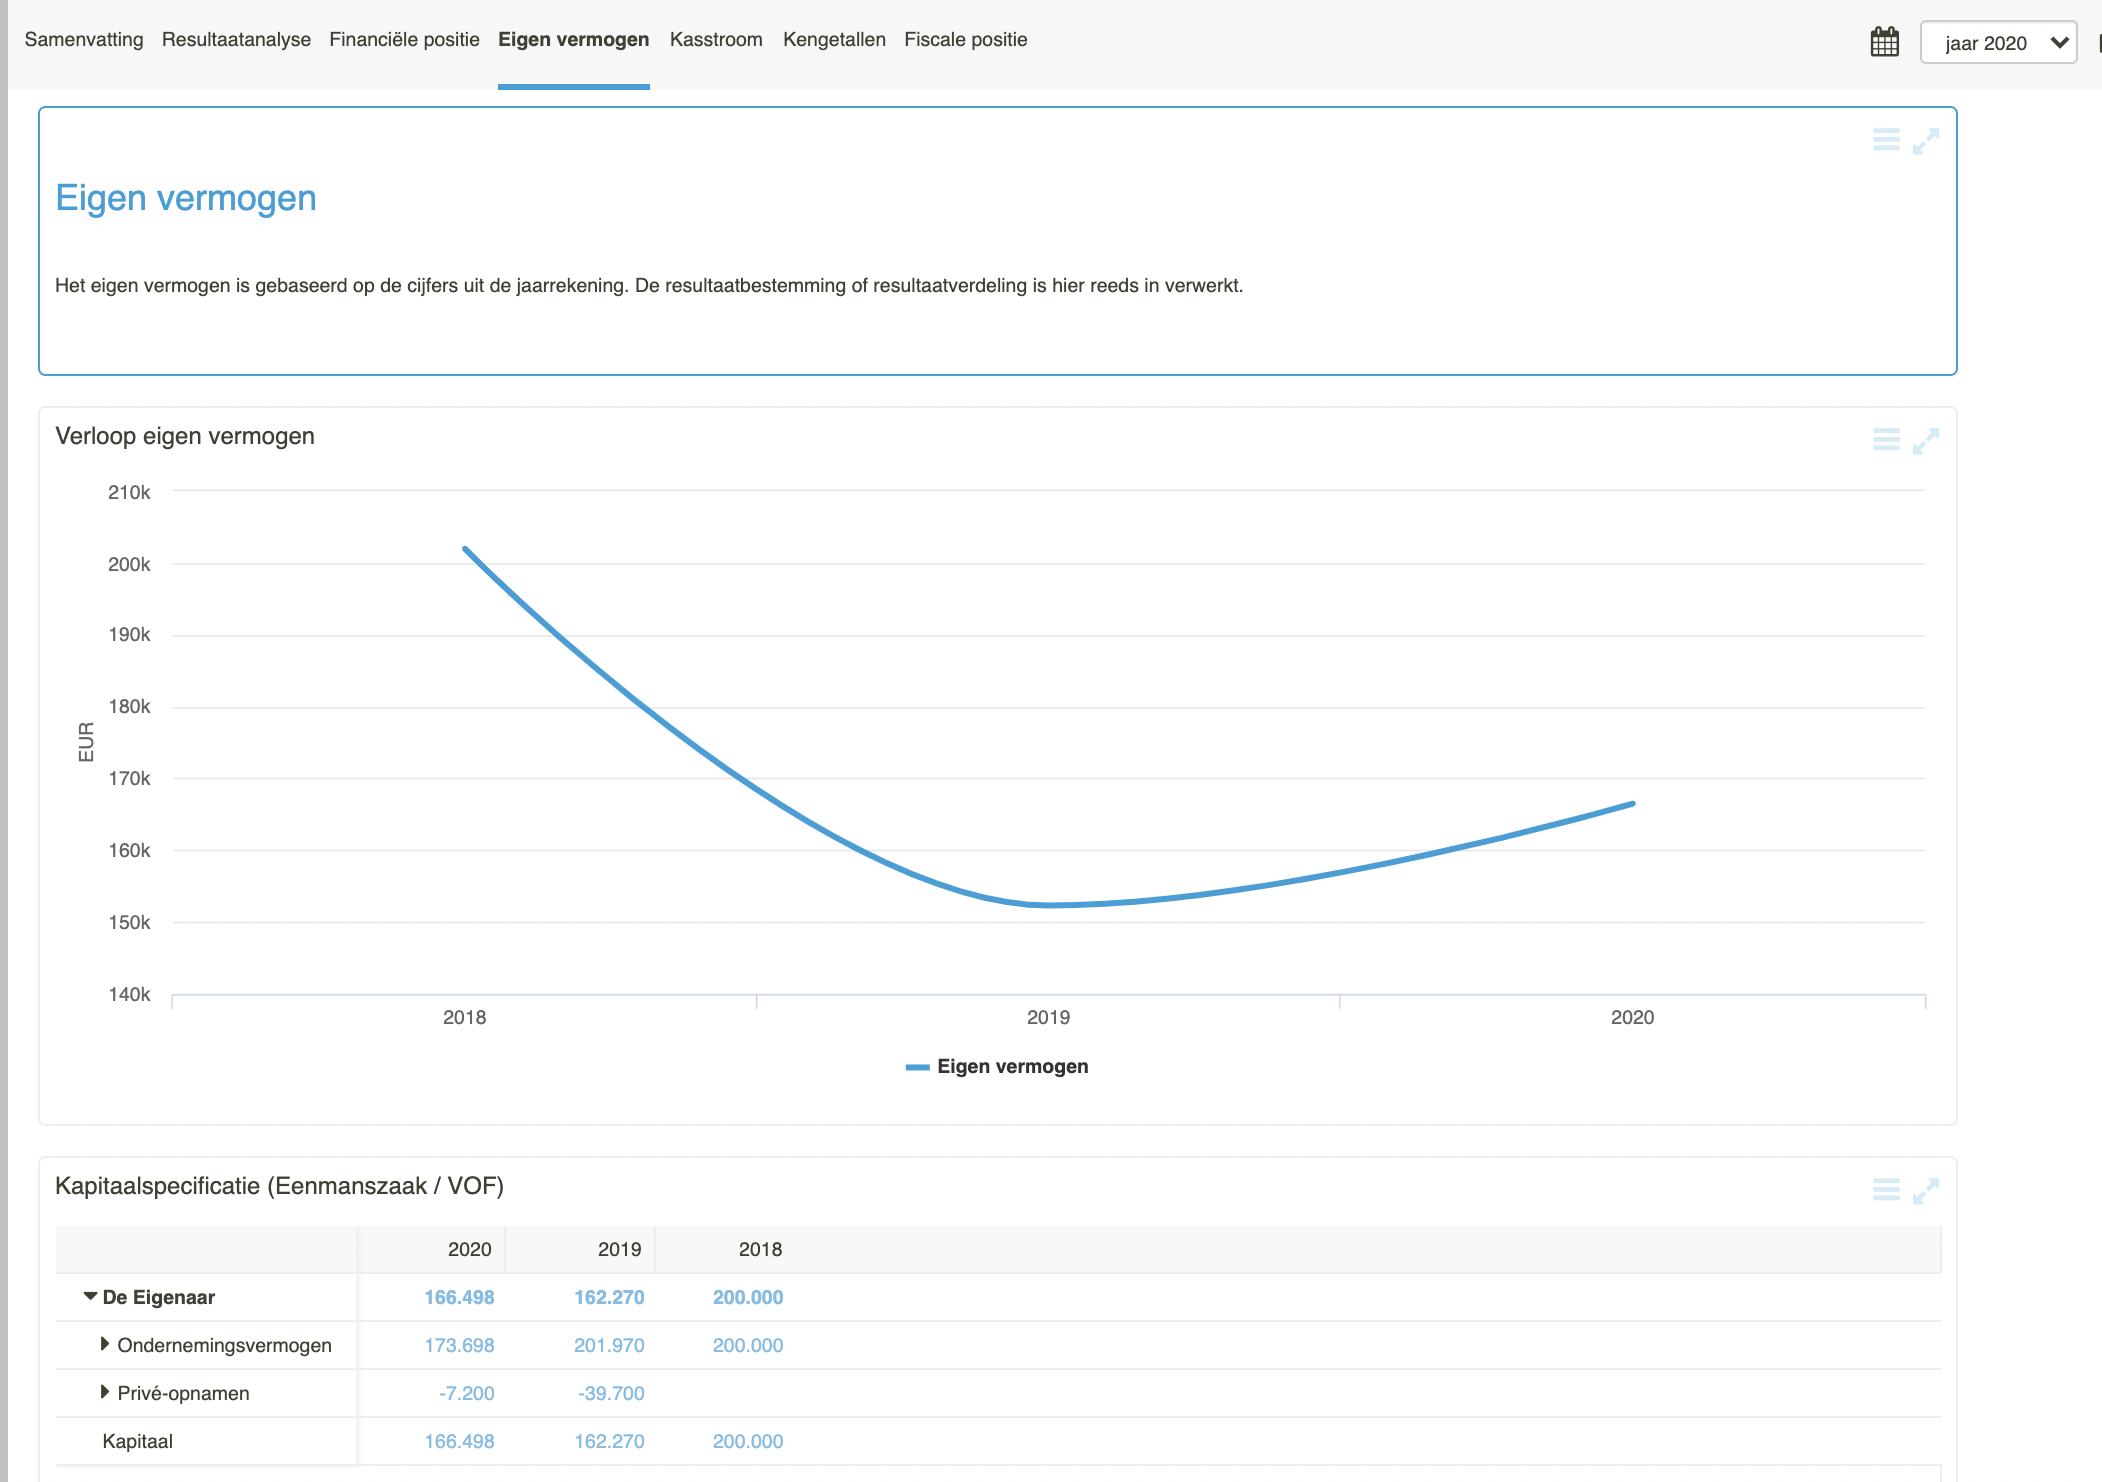
Task: Open the jaar 2020 period dropdown
Action: pos(1998,43)
